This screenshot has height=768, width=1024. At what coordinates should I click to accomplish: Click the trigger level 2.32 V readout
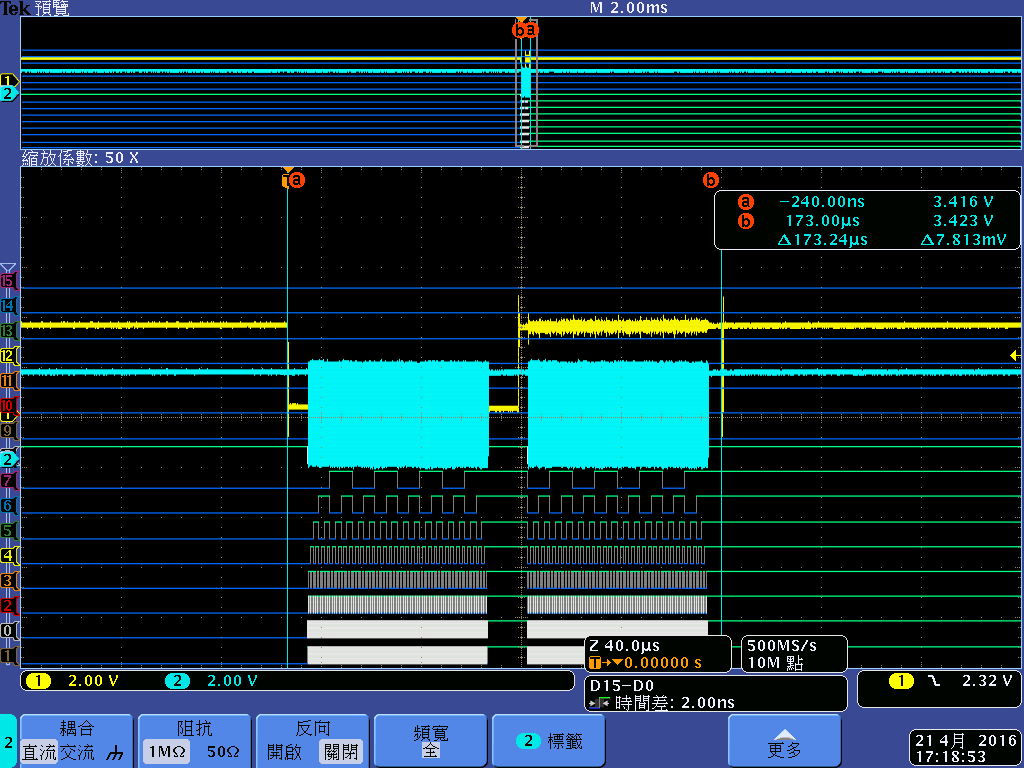(987, 681)
